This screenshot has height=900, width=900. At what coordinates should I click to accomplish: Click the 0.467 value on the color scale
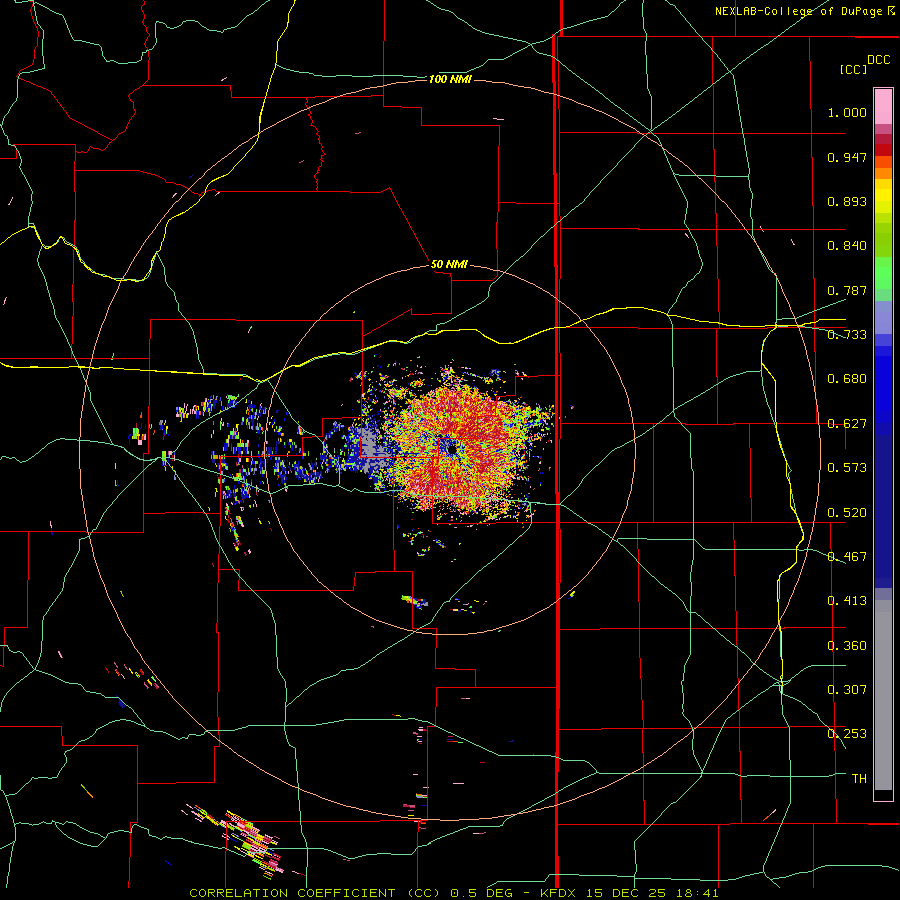847,557
